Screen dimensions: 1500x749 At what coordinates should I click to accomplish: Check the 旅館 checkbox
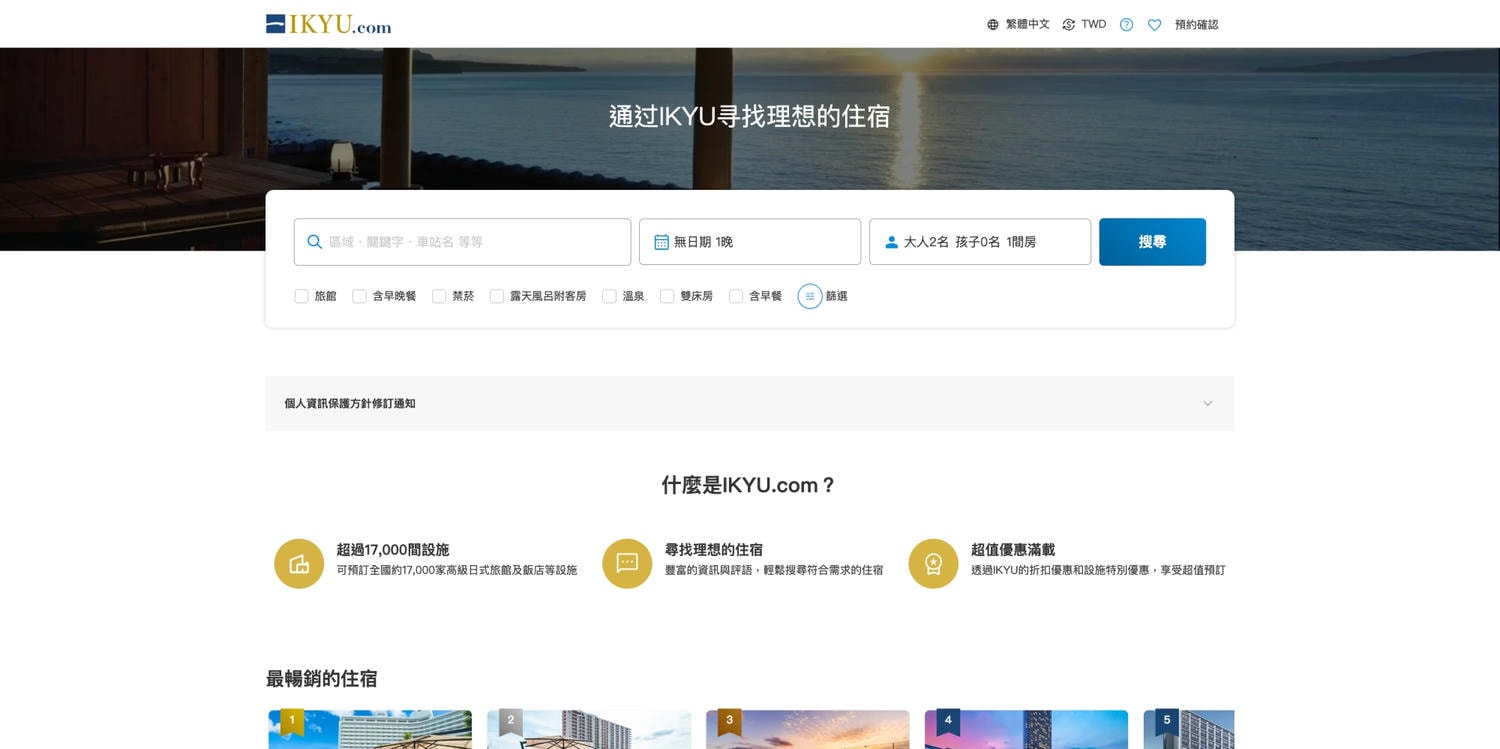click(x=301, y=296)
